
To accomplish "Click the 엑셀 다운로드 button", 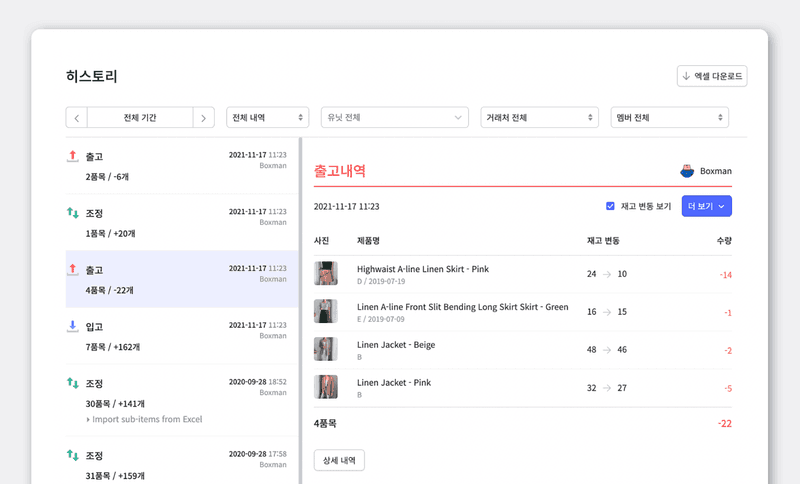I will pyautogui.click(x=712, y=76).
